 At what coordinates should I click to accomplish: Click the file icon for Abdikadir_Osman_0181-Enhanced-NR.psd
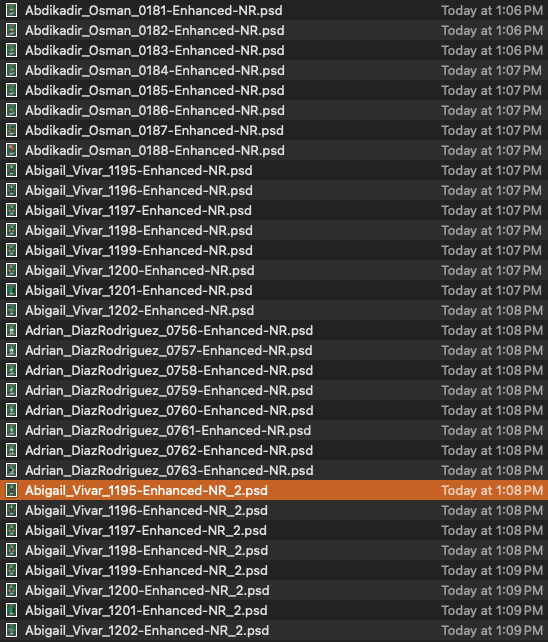tap(11, 10)
